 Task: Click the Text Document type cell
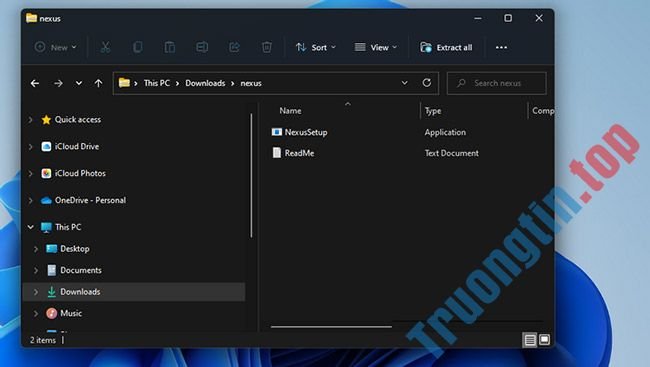[451, 153]
